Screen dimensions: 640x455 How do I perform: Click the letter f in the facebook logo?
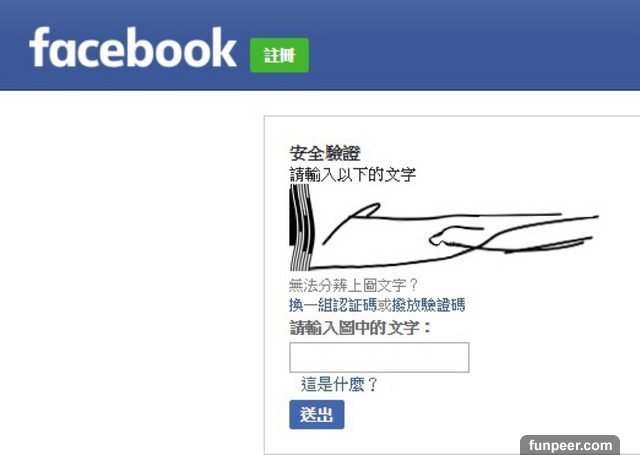[x=39, y=47]
